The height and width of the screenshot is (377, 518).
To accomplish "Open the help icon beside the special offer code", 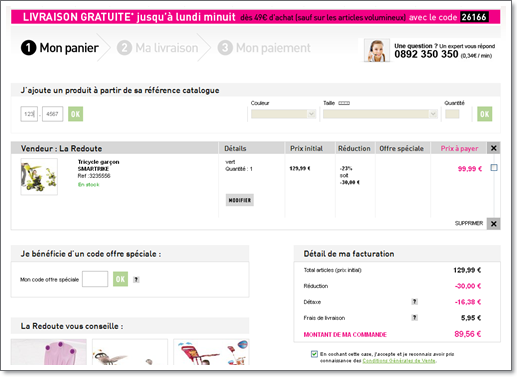I will click(136, 280).
